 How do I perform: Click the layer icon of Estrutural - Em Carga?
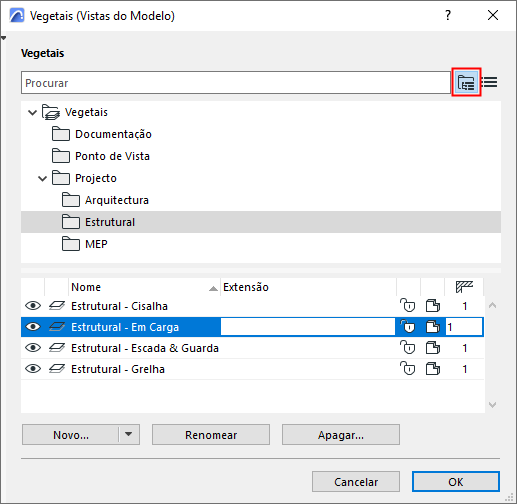(x=57, y=327)
